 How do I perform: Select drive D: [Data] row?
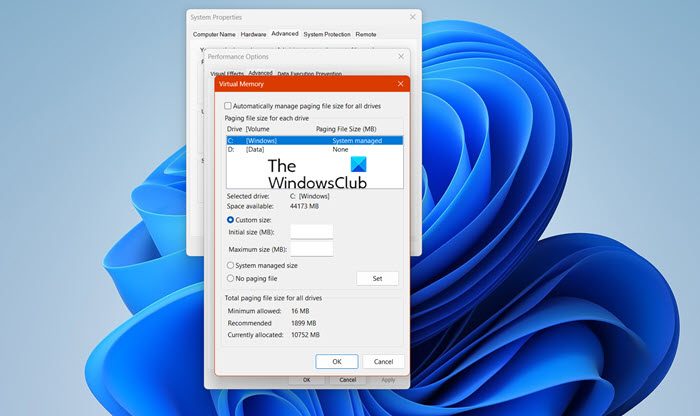click(315, 150)
